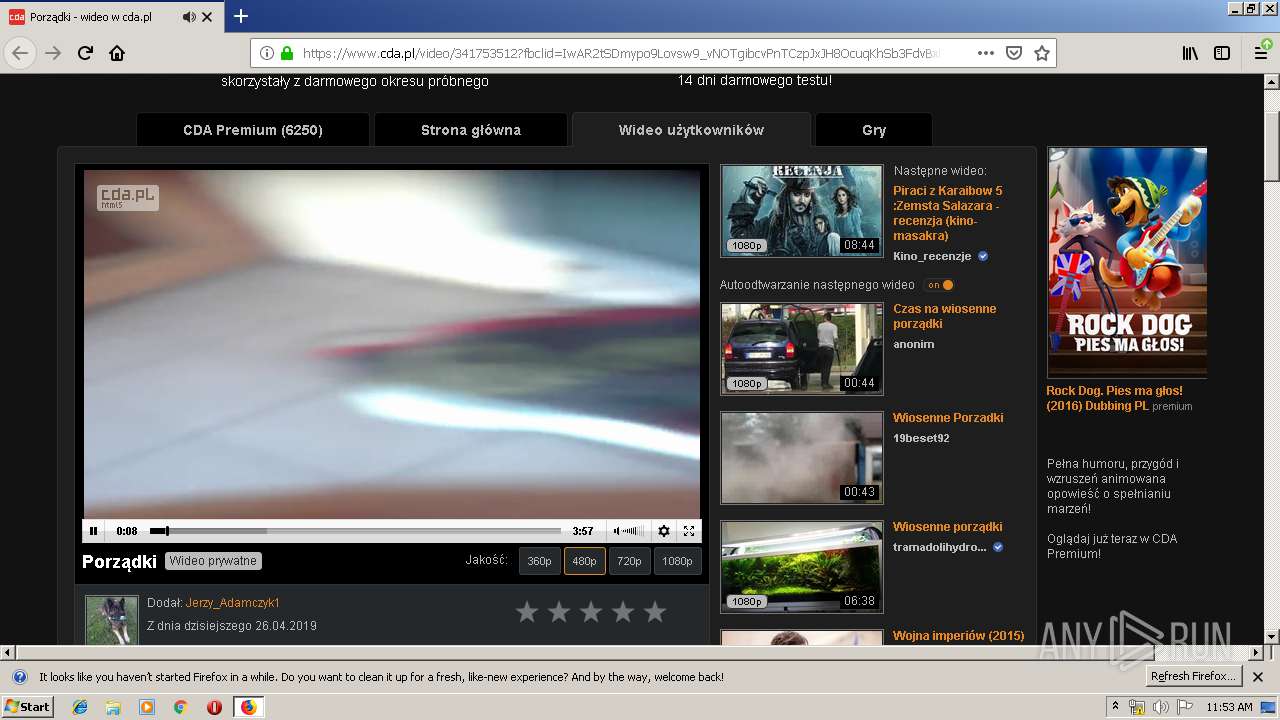
Task: Open the 00:44 car video thumbnail
Action: point(802,349)
